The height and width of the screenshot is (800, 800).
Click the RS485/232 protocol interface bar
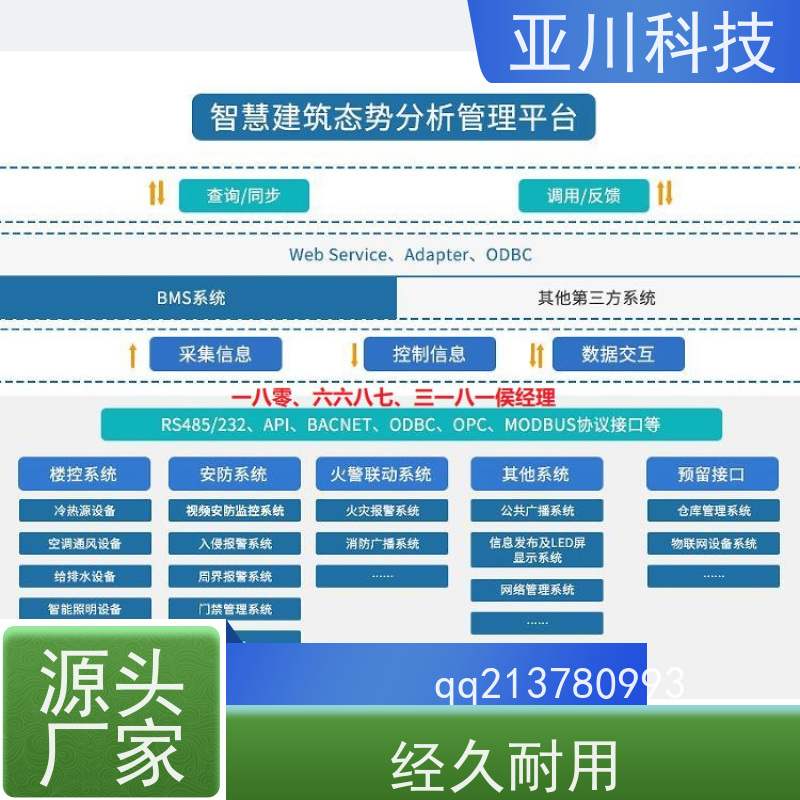[411, 424]
